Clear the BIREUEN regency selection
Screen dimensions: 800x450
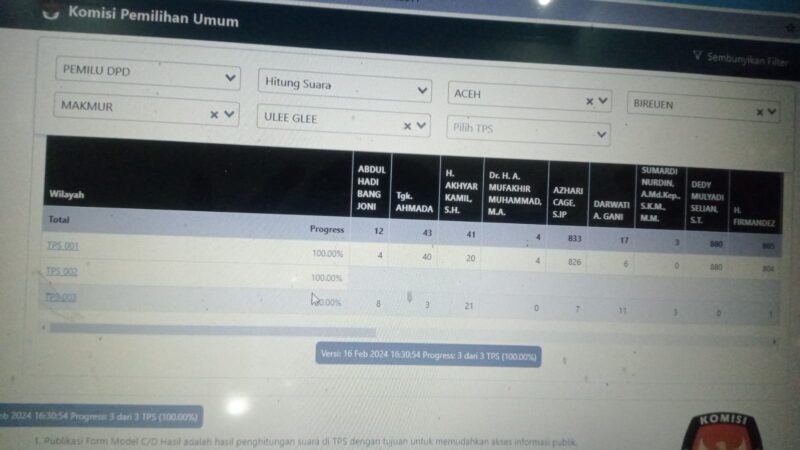pos(760,112)
